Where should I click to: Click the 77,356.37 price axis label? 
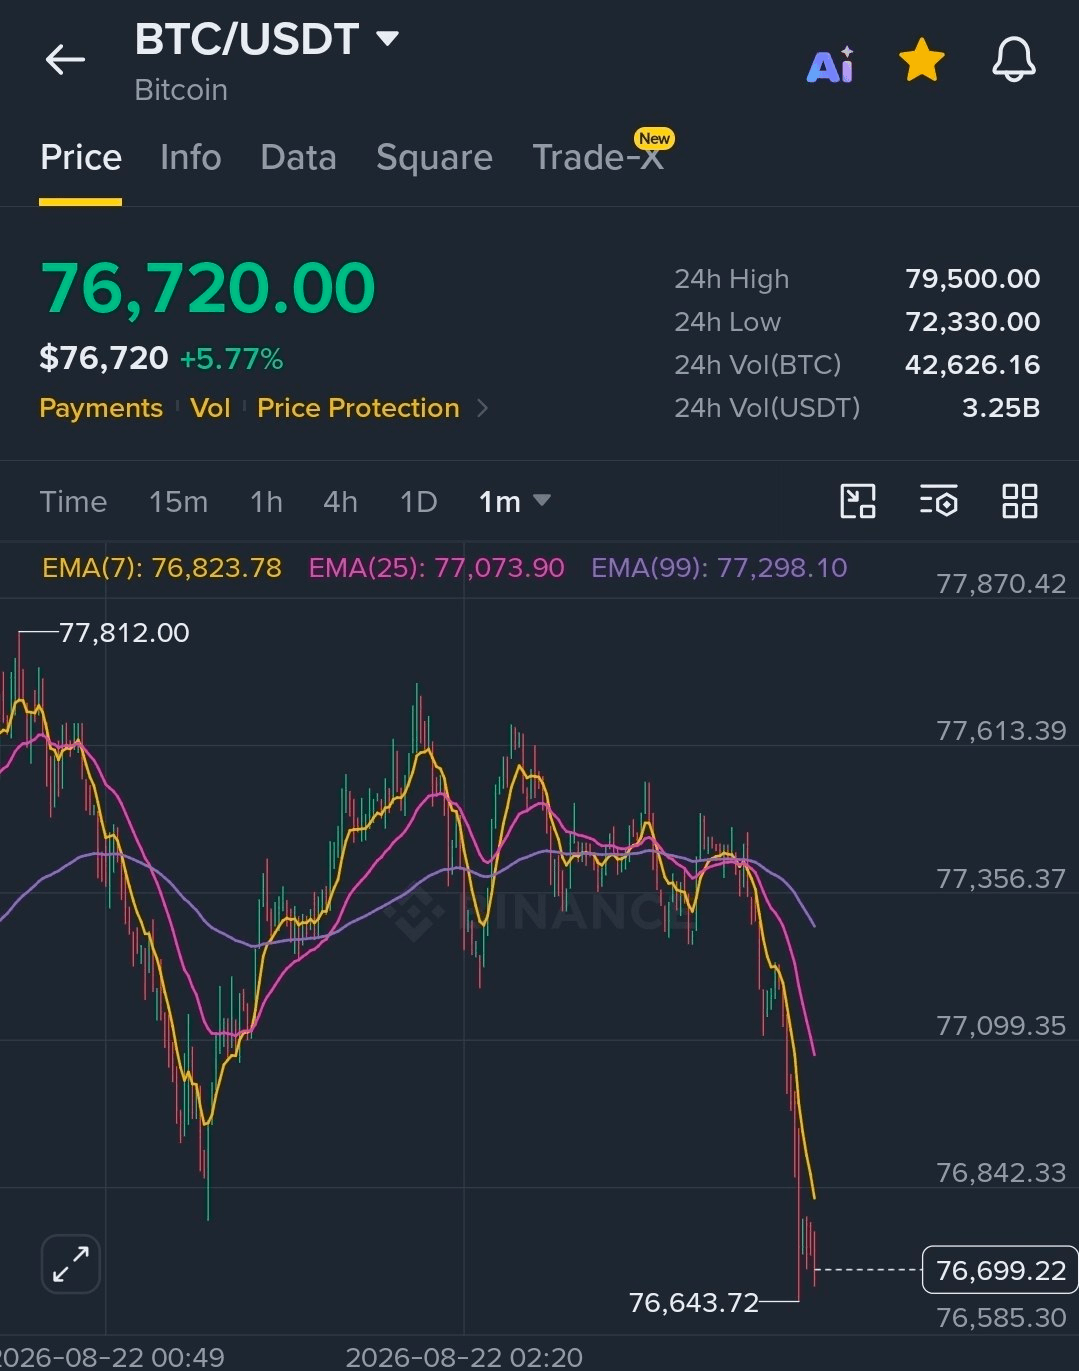[x=1001, y=878]
